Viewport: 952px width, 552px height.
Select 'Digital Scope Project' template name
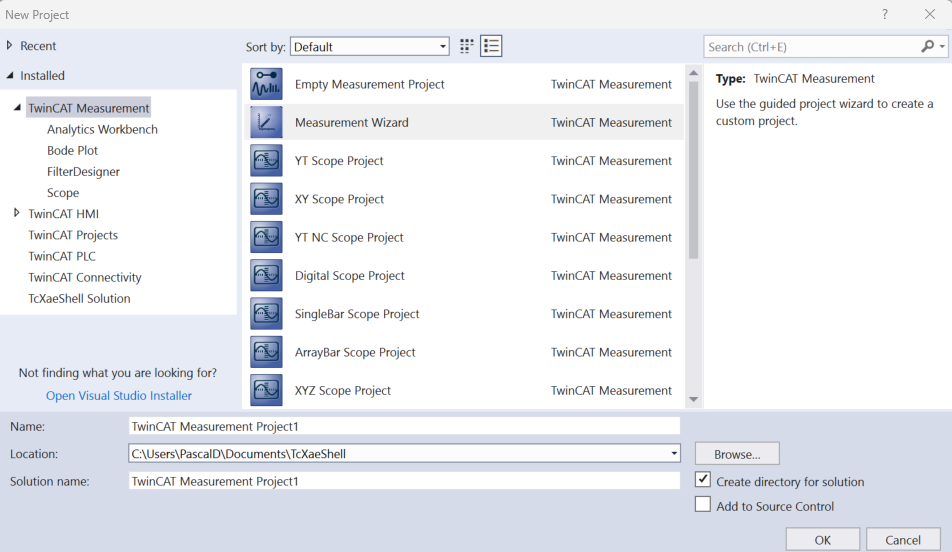tap(350, 276)
